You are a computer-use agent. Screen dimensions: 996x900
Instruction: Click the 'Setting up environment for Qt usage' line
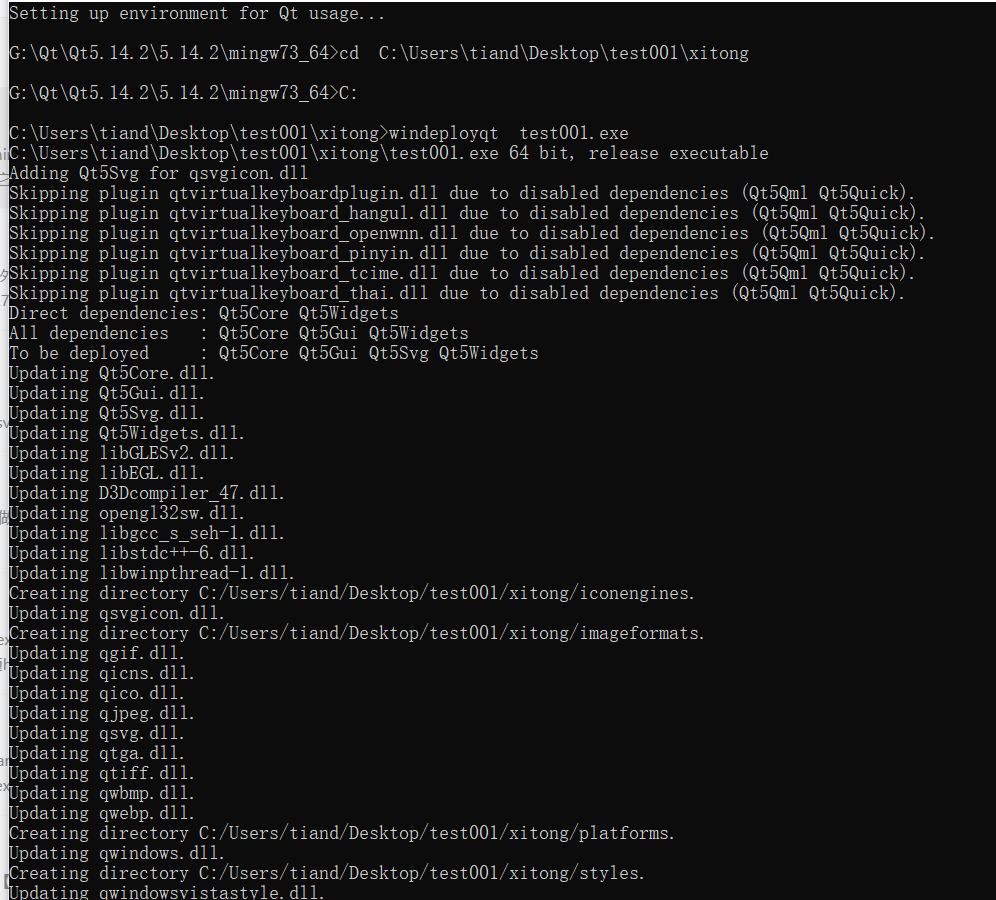(x=197, y=13)
